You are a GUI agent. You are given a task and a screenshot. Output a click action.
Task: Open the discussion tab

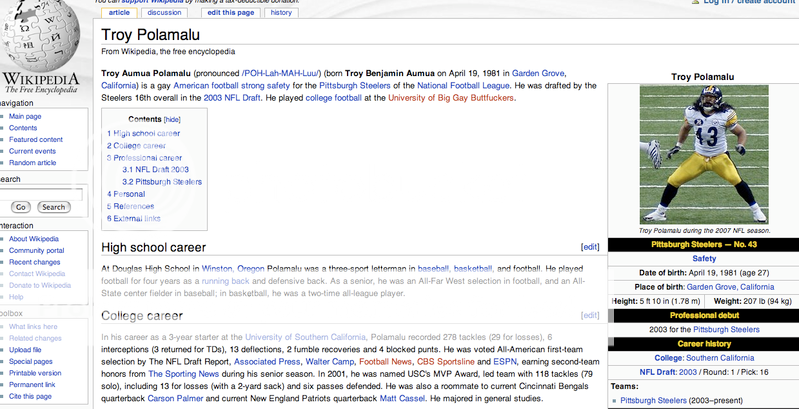(x=163, y=12)
